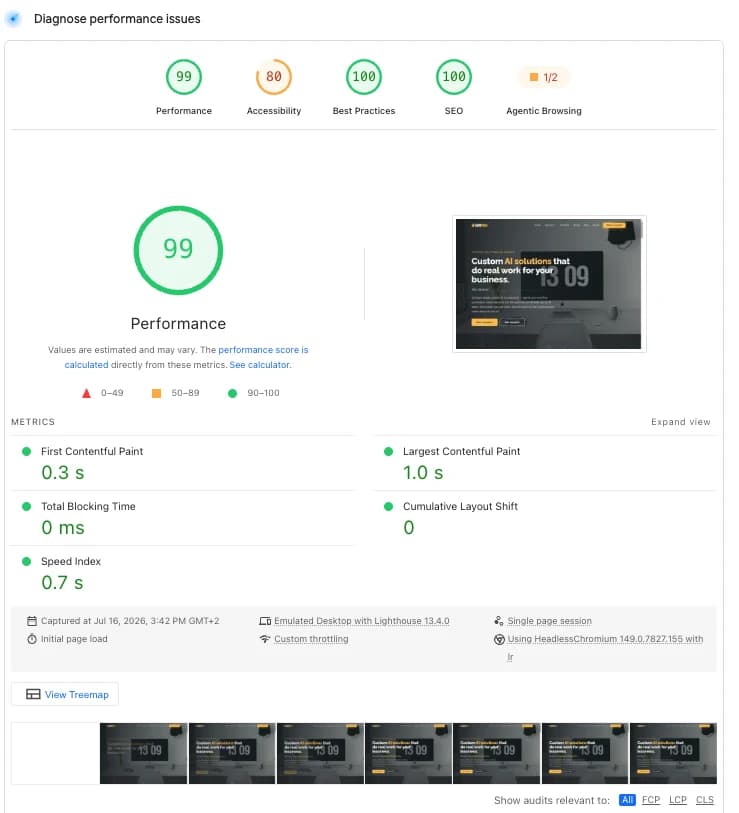Click the wifi icon next to Custom throttling
The image size is (739, 813).
265,639
